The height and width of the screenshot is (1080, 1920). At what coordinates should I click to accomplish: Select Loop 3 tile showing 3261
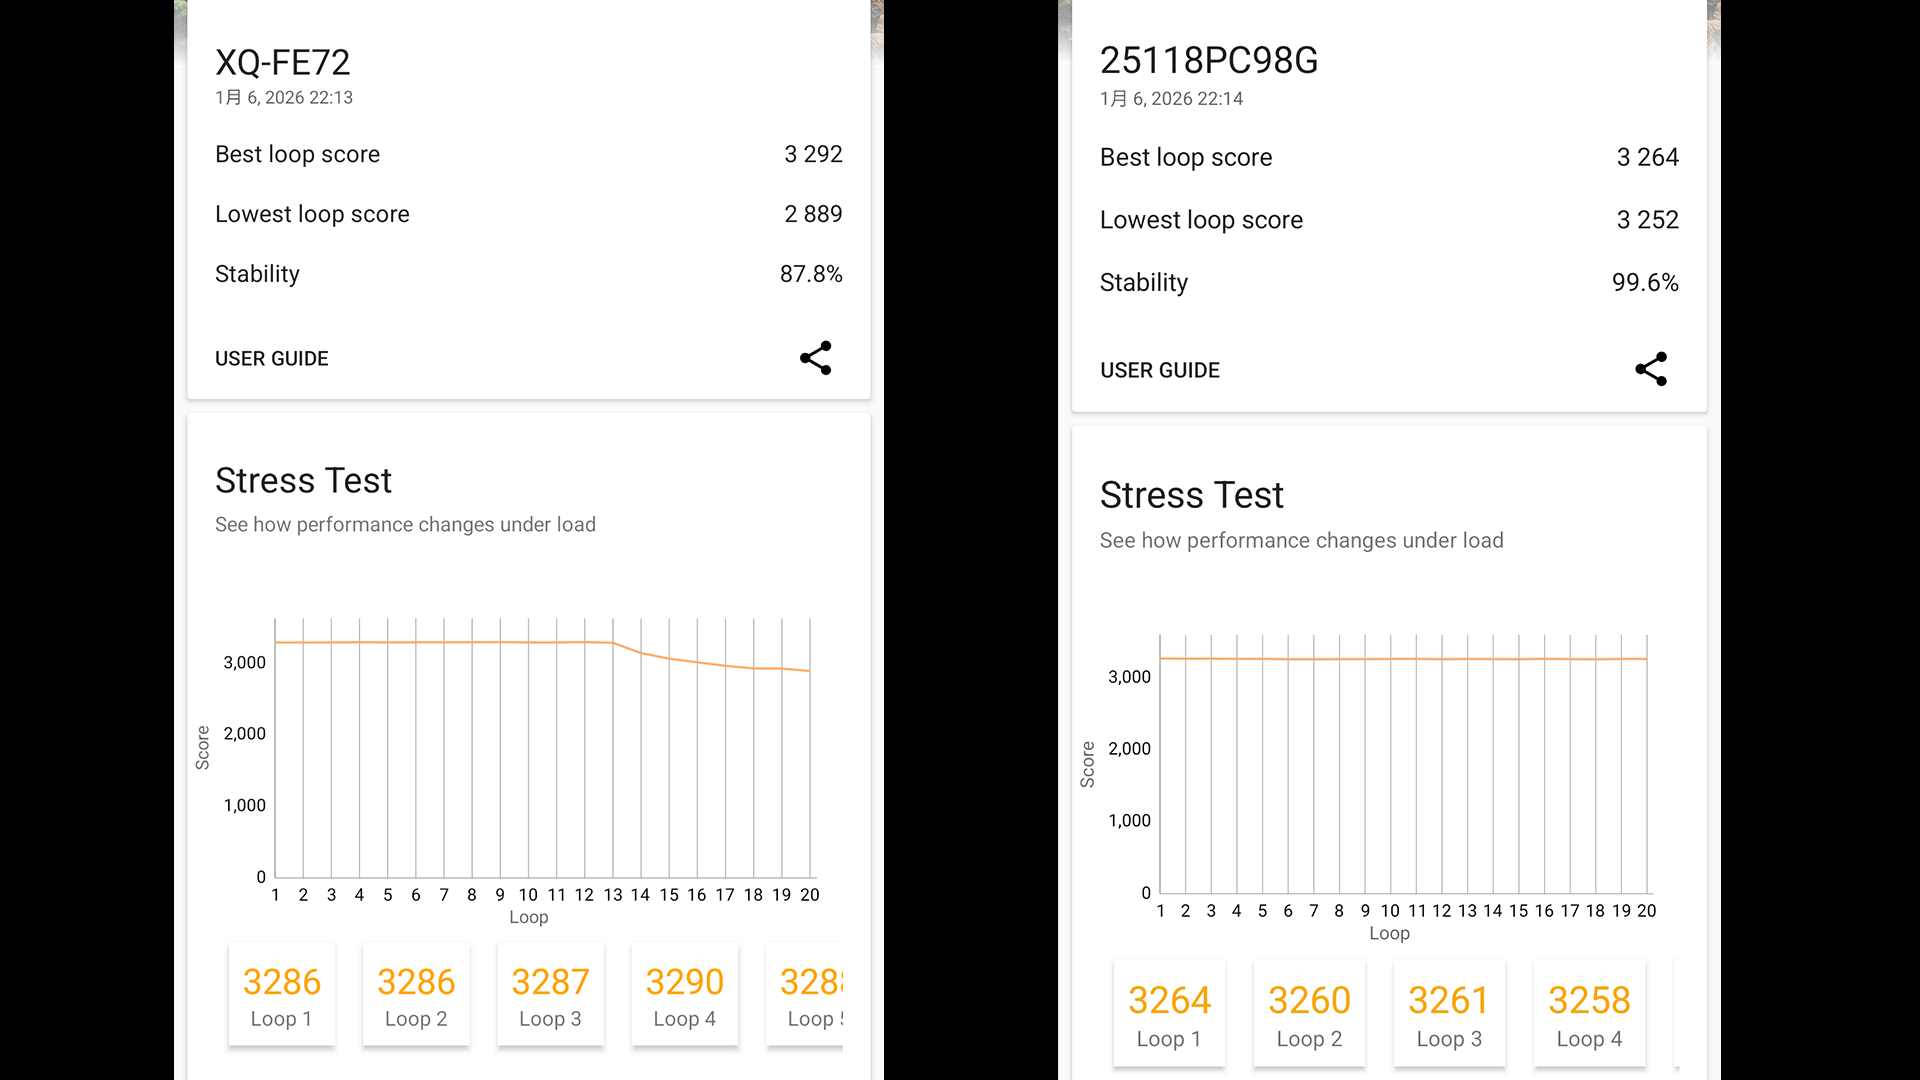click(1449, 1014)
